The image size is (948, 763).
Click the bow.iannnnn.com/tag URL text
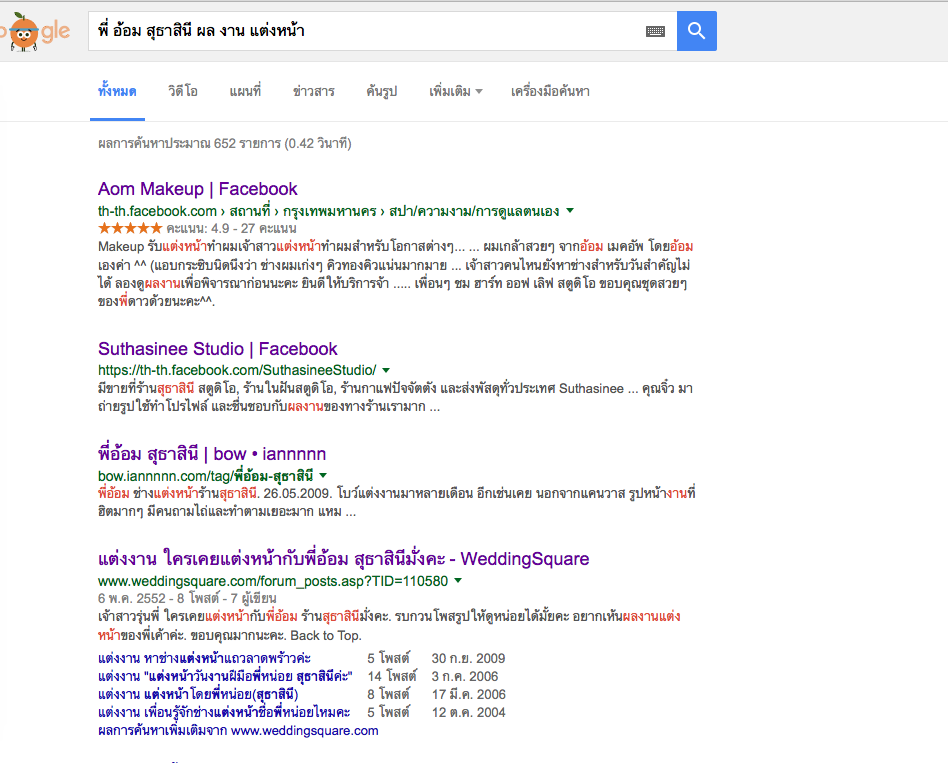206,476
